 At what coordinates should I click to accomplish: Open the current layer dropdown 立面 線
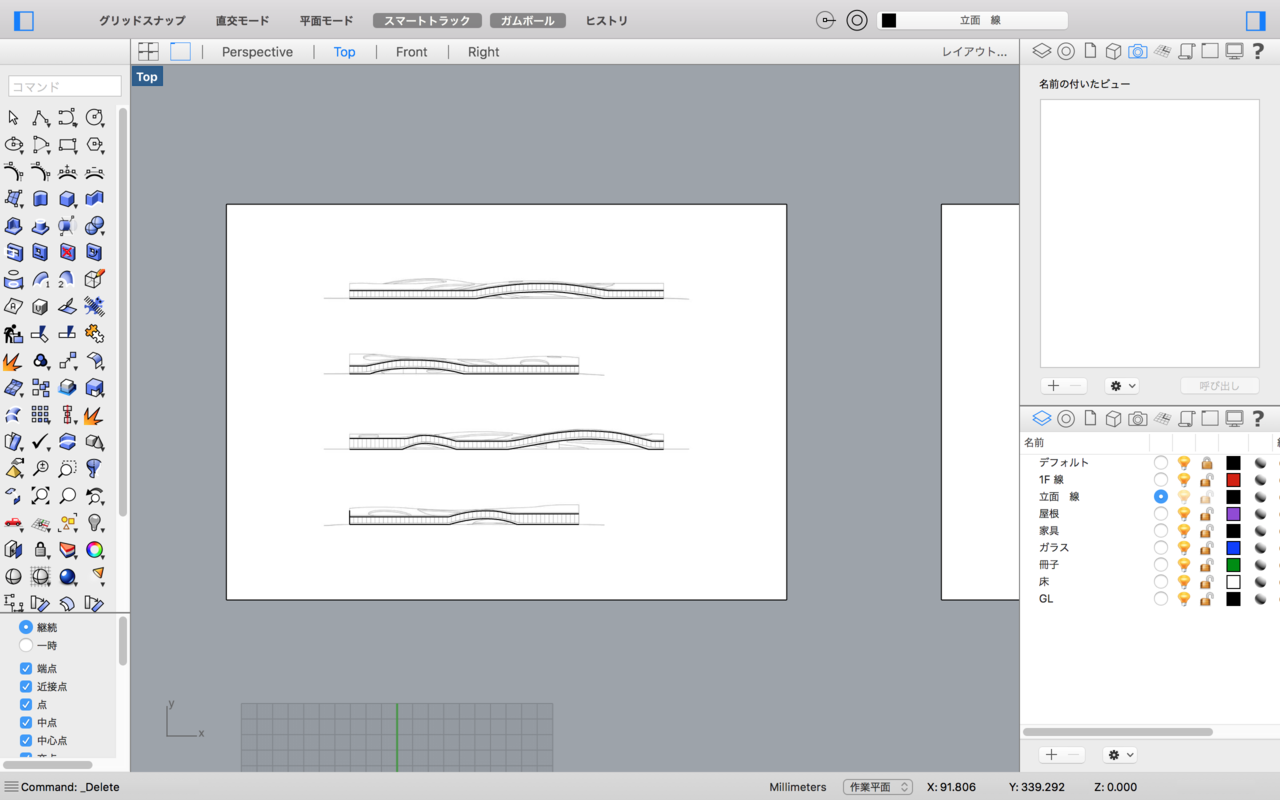971,20
